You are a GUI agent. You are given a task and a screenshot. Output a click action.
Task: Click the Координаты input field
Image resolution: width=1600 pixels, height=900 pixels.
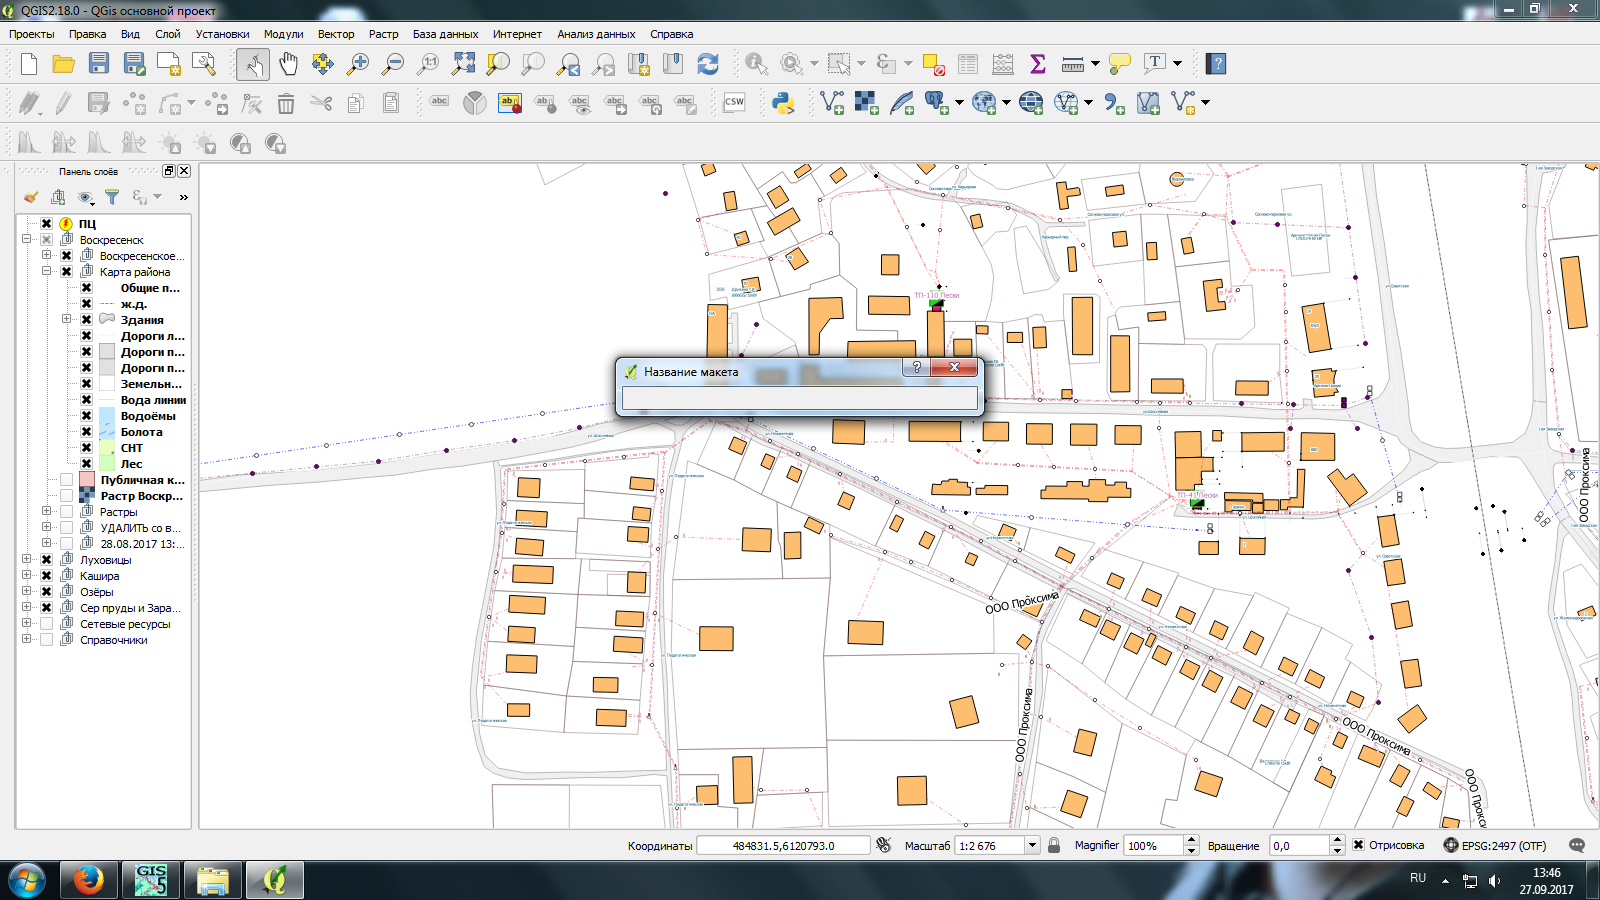[x=783, y=846]
